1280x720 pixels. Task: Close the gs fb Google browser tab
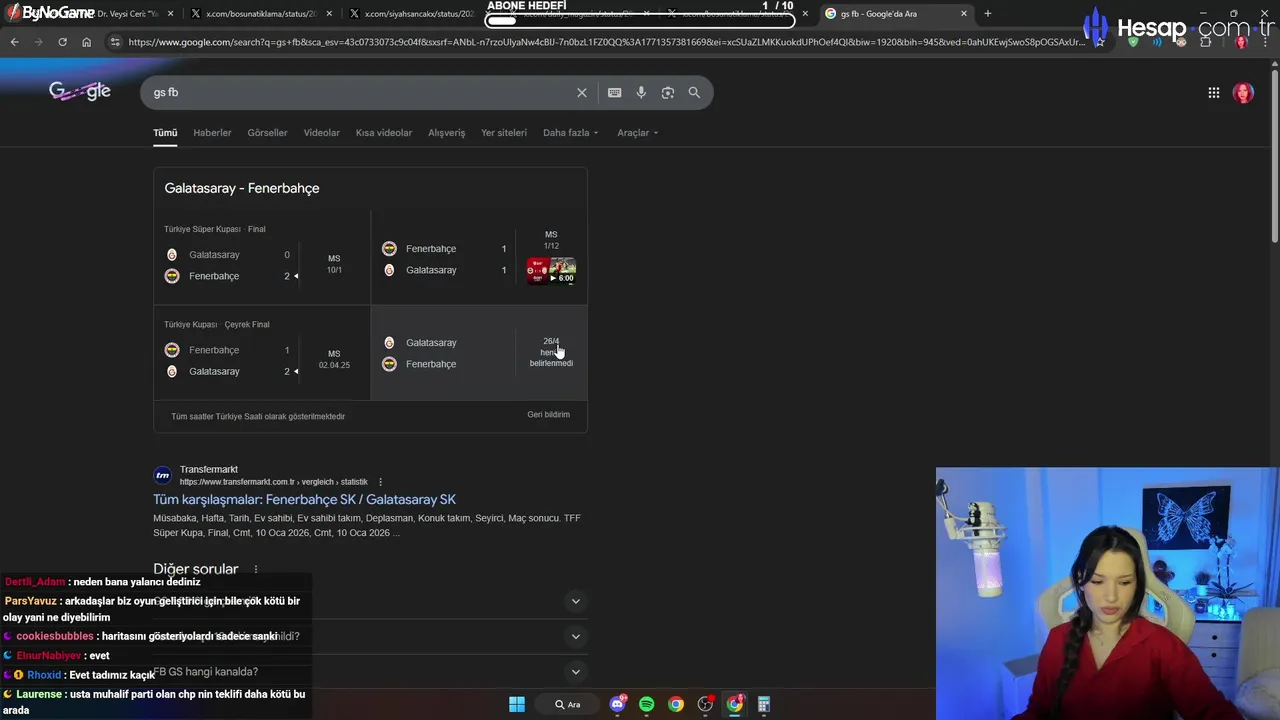[x=964, y=14]
